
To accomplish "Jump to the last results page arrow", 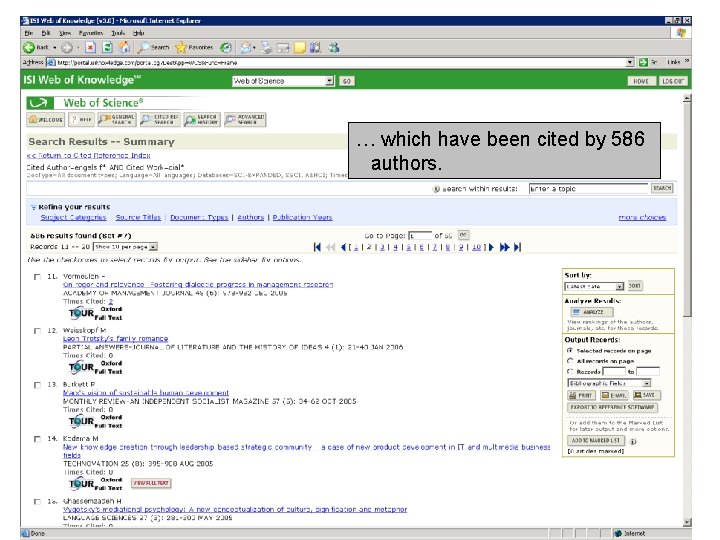I will click(x=518, y=247).
